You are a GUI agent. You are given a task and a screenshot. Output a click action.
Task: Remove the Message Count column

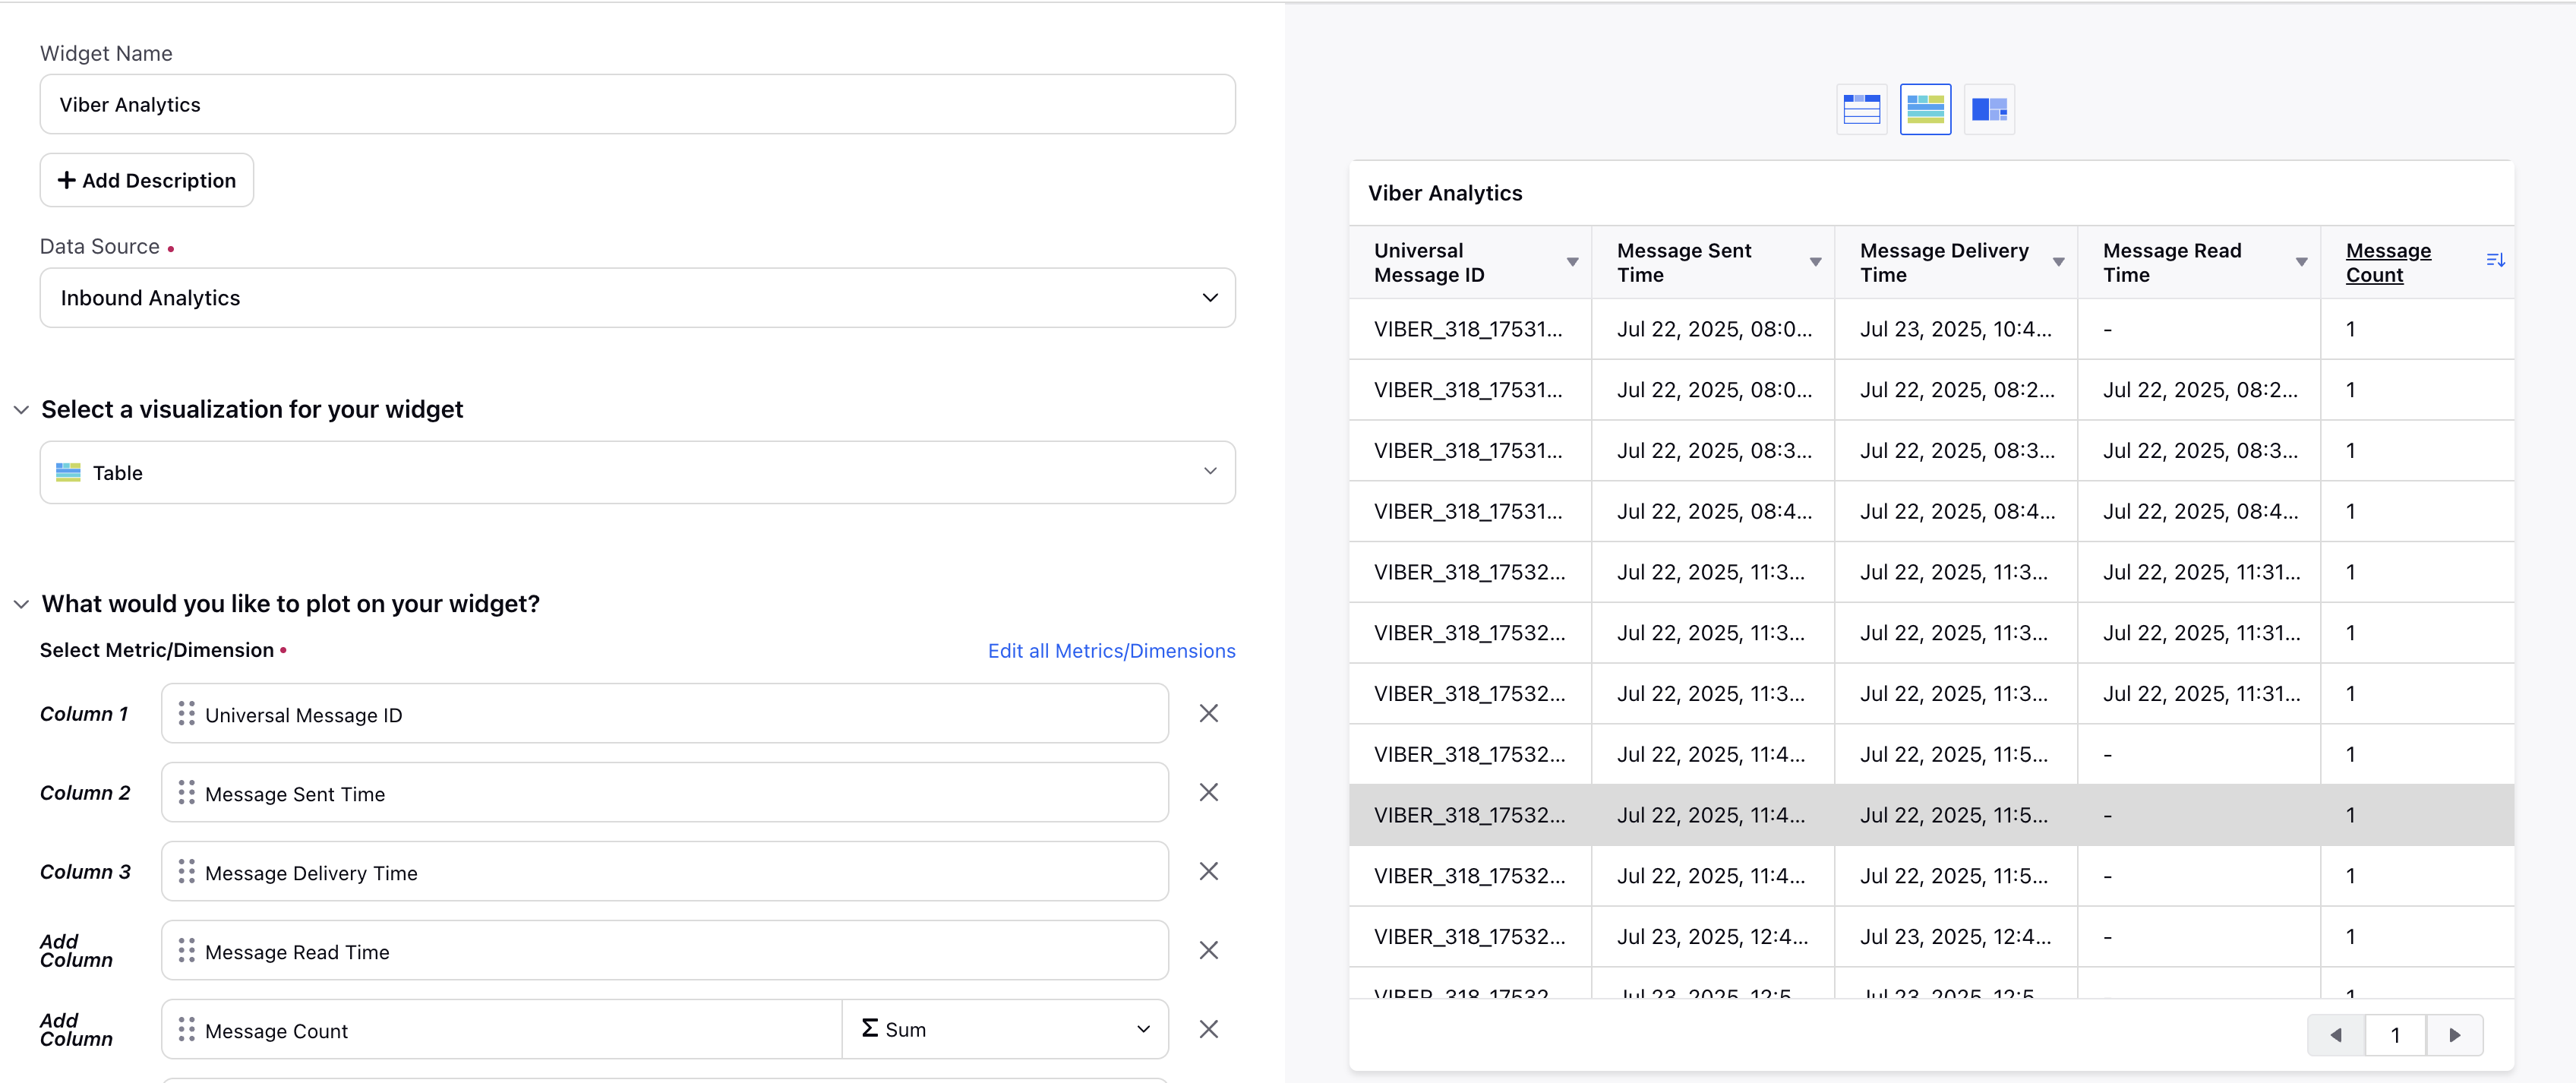(1208, 1029)
